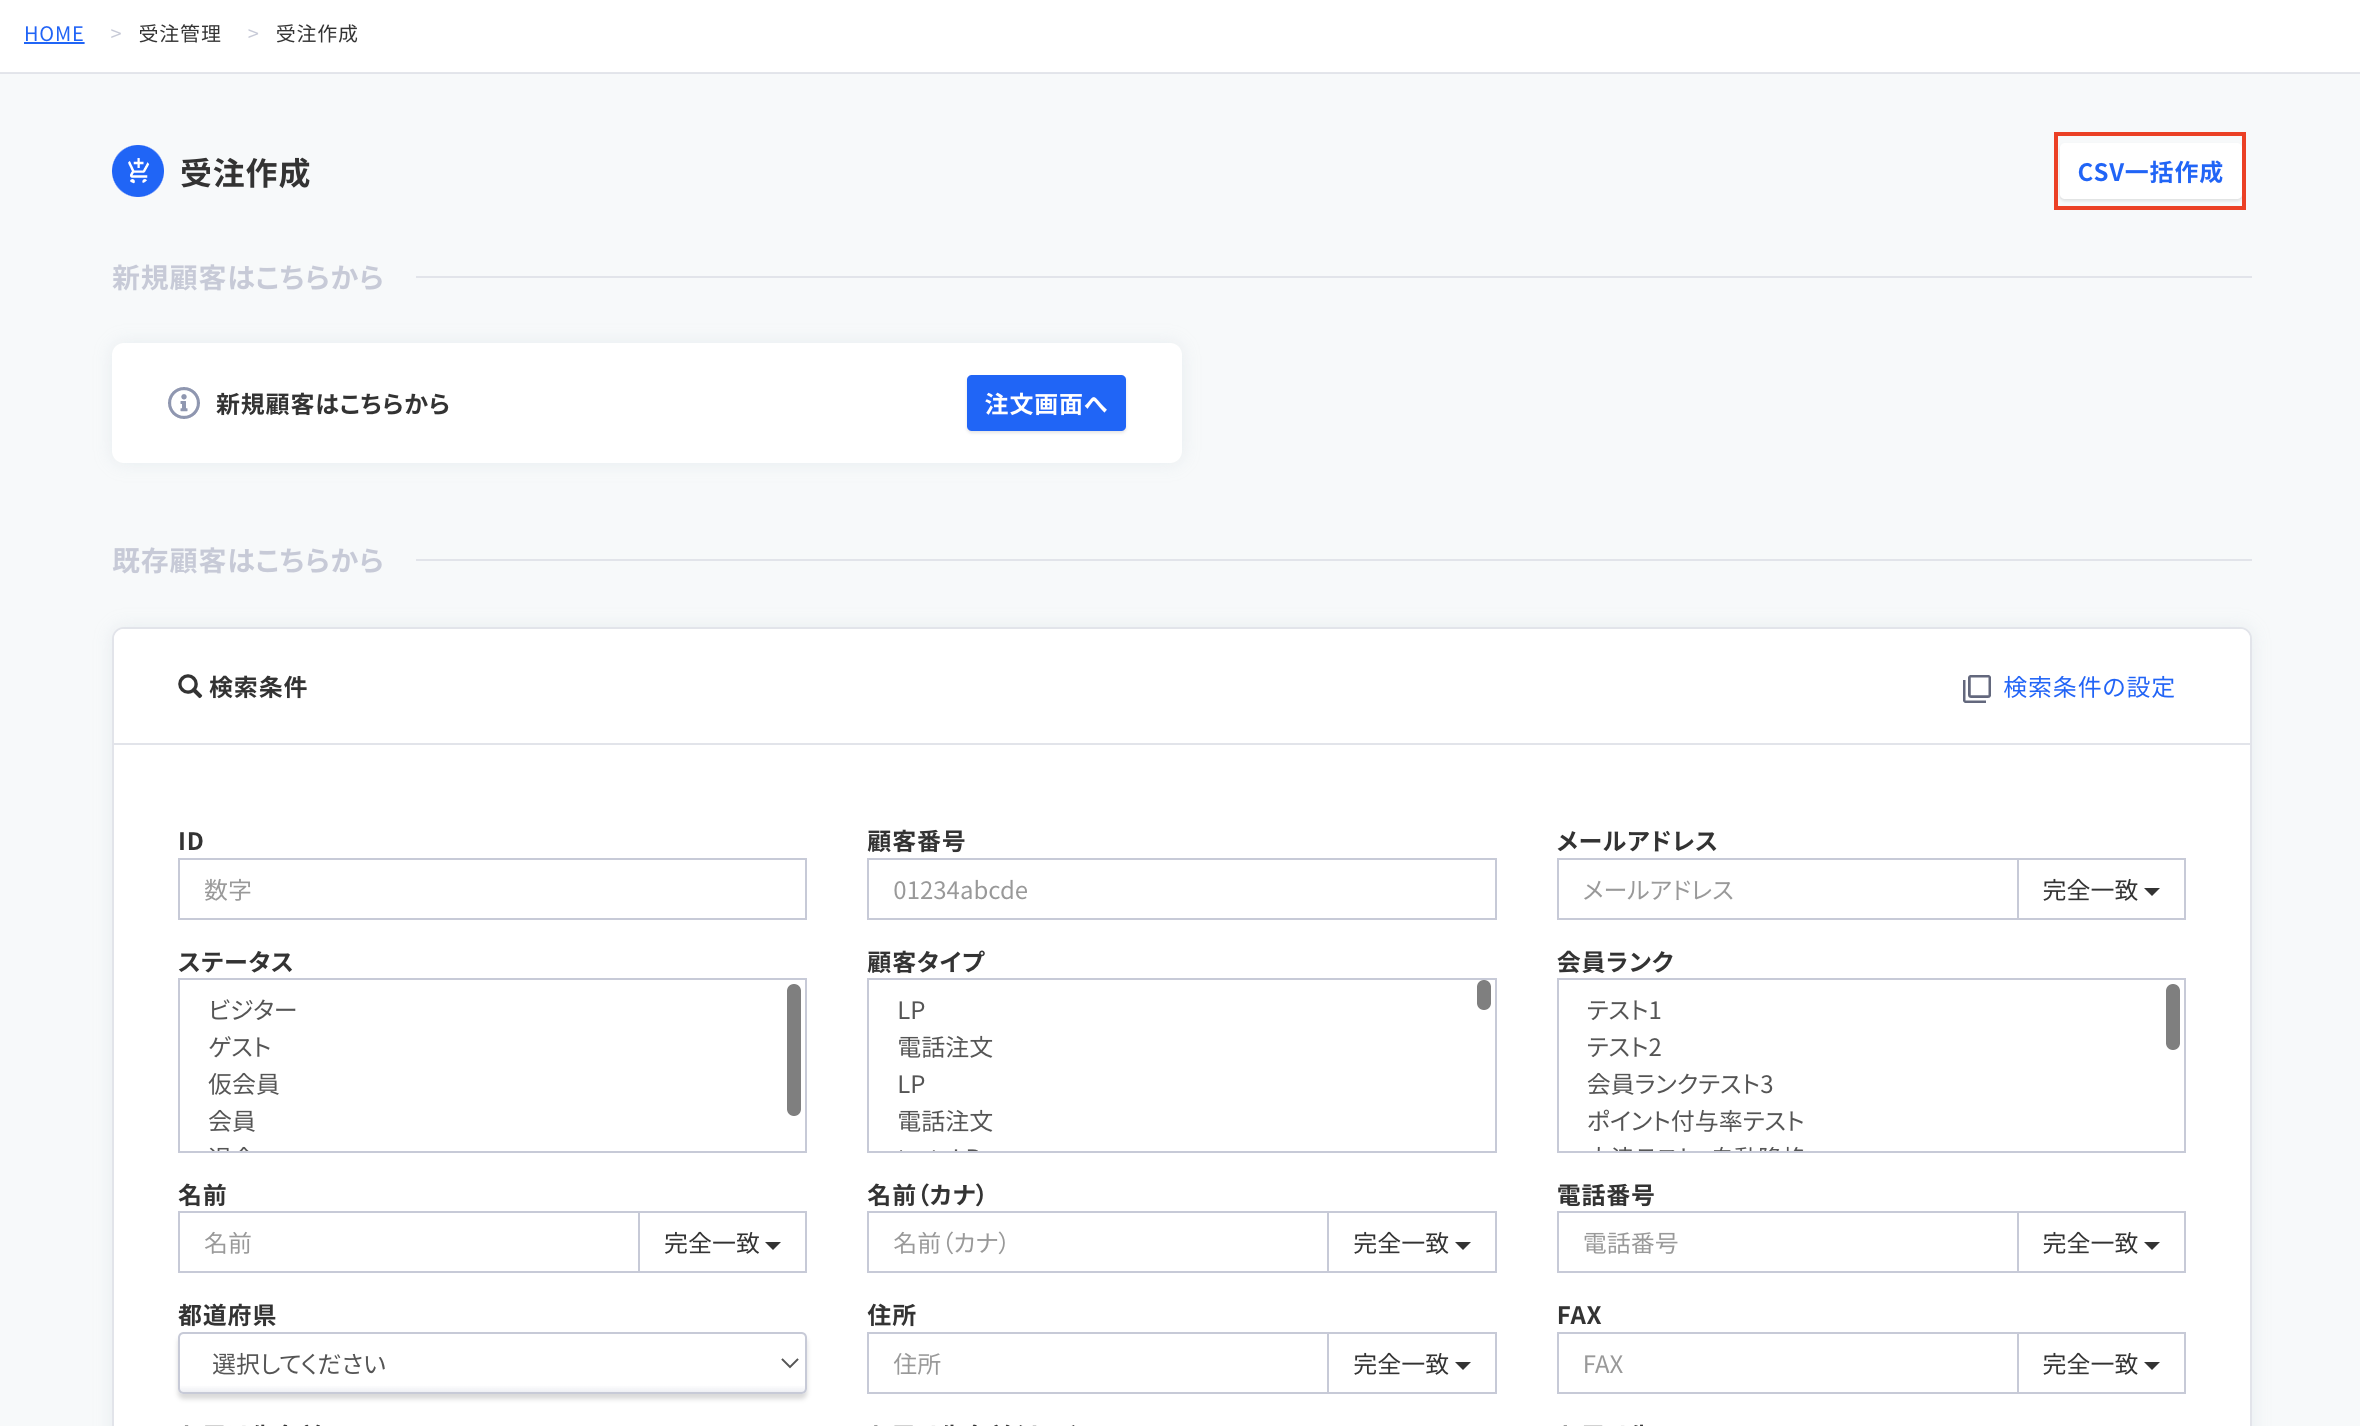The height and width of the screenshot is (1426, 2360).
Task: Select テスト2 in the 会員ランク list
Action: tap(1623, 1047)
